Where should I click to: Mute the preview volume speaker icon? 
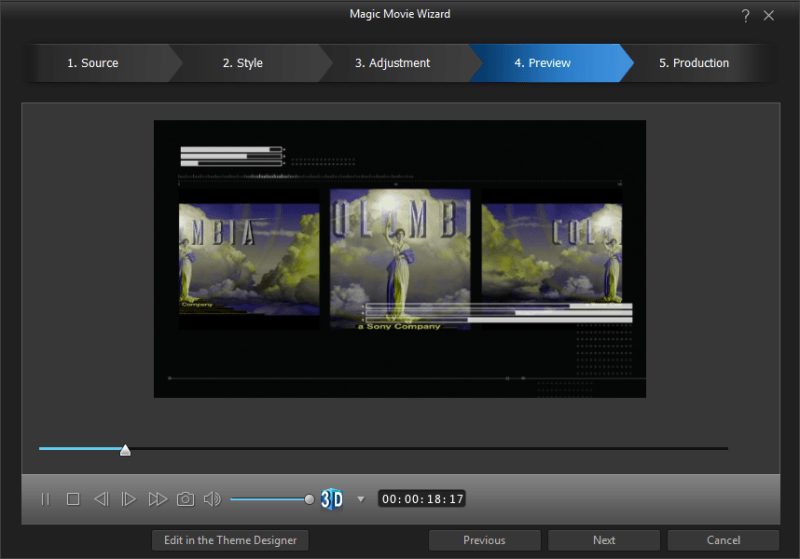pos(212,499)
